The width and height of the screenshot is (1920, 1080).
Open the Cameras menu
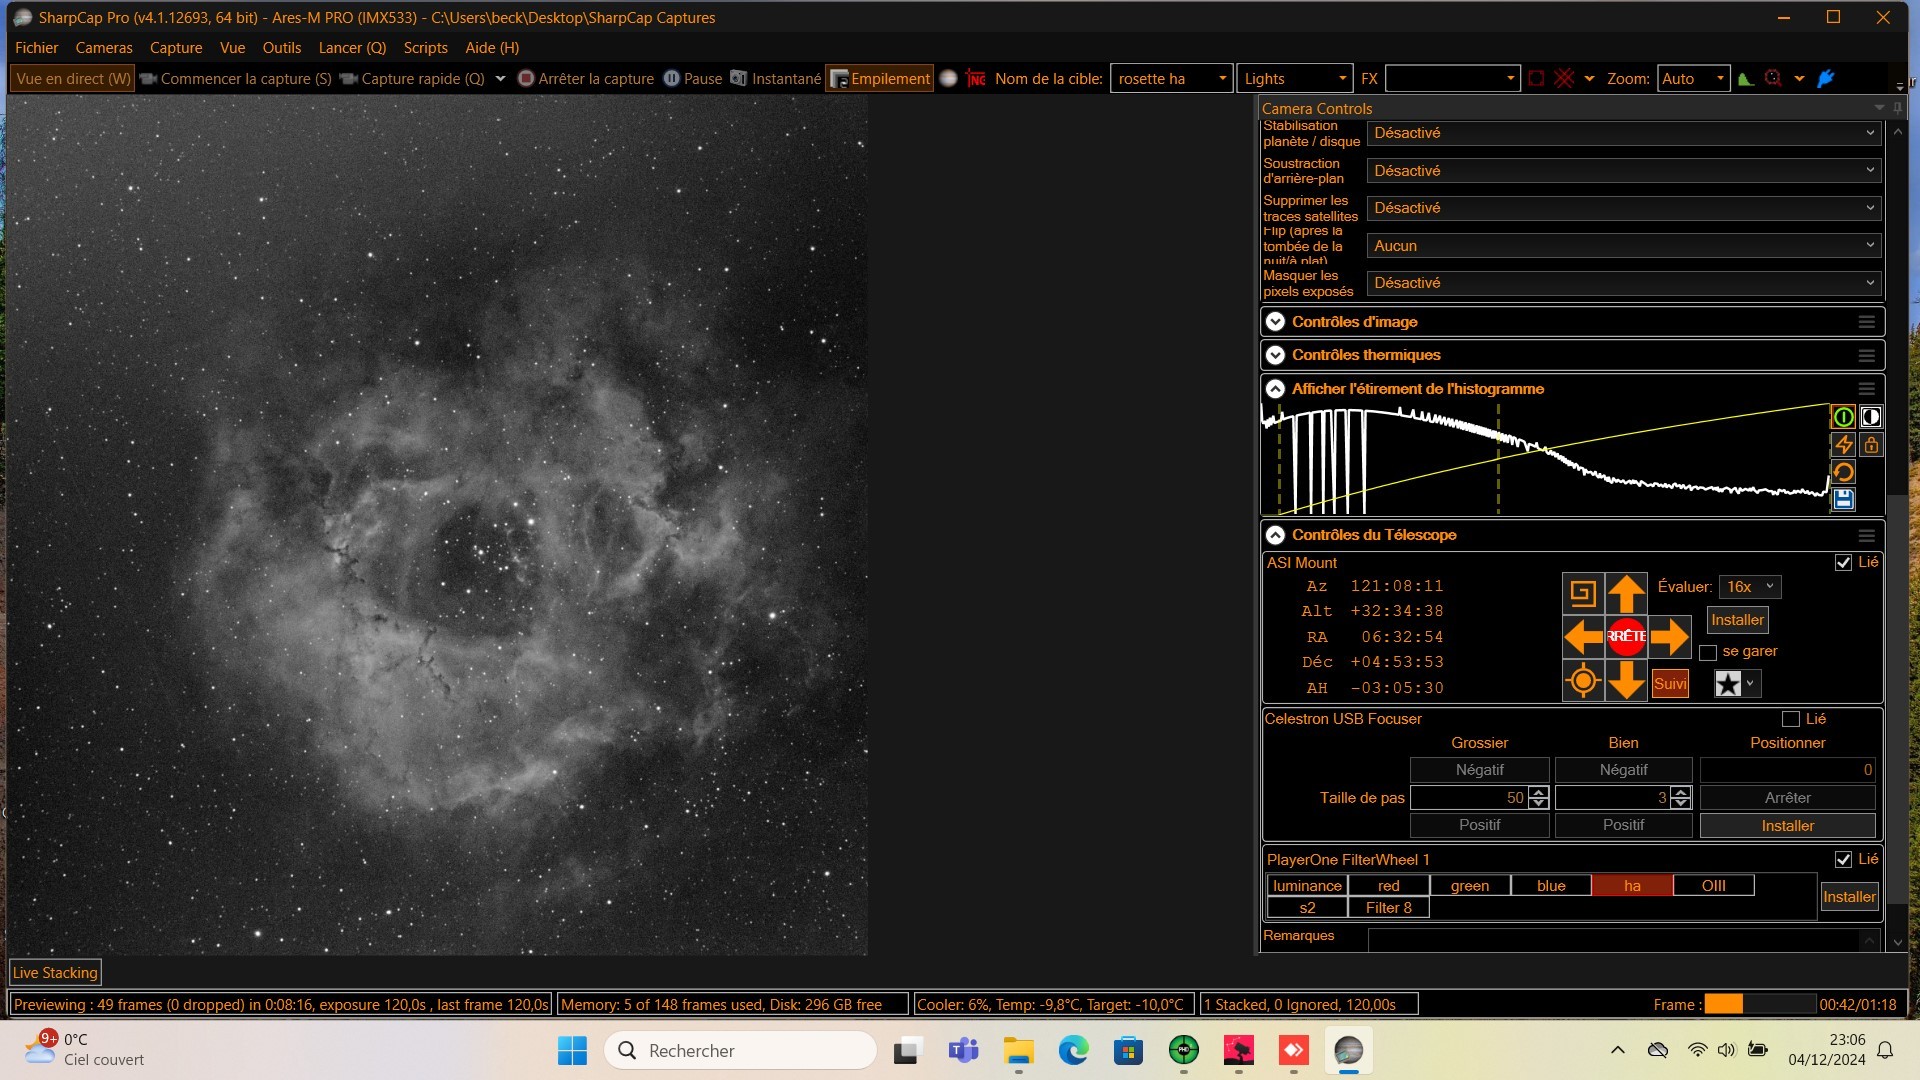point(104,48)
